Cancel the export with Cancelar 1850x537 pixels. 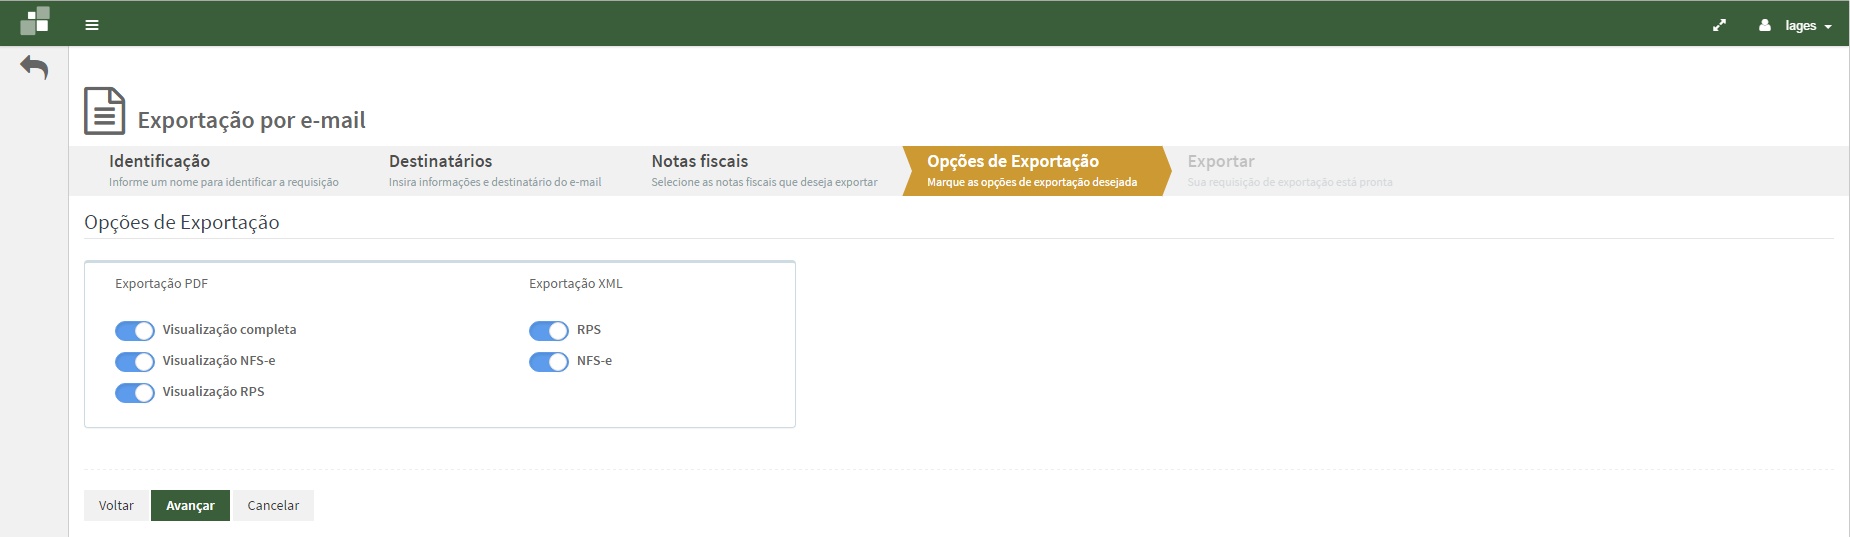[x=273, y=506]
